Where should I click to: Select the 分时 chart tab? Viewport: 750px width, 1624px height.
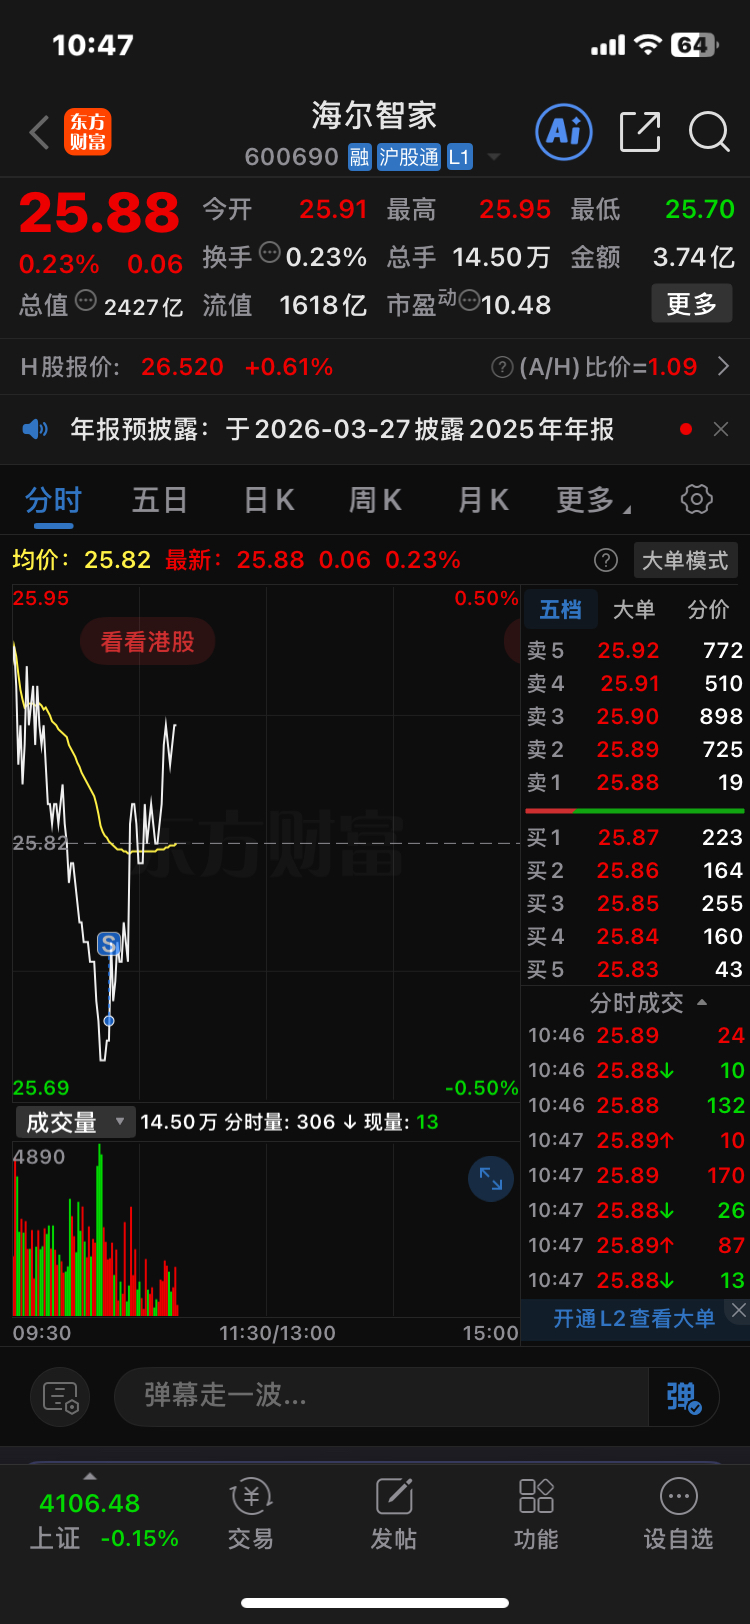pyautogui.click(x=53, y=500)
